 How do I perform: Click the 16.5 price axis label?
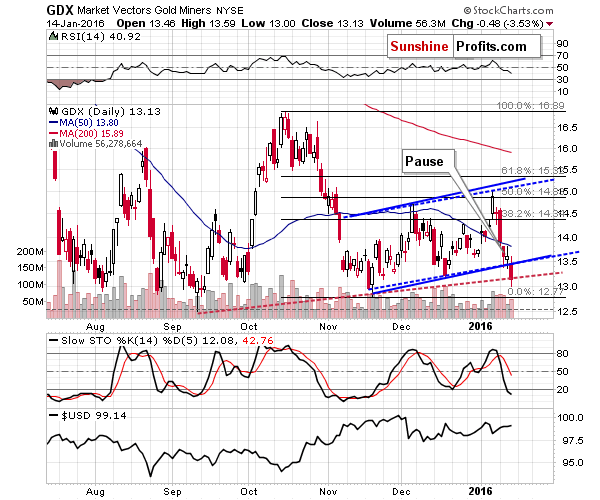[566, 127]
